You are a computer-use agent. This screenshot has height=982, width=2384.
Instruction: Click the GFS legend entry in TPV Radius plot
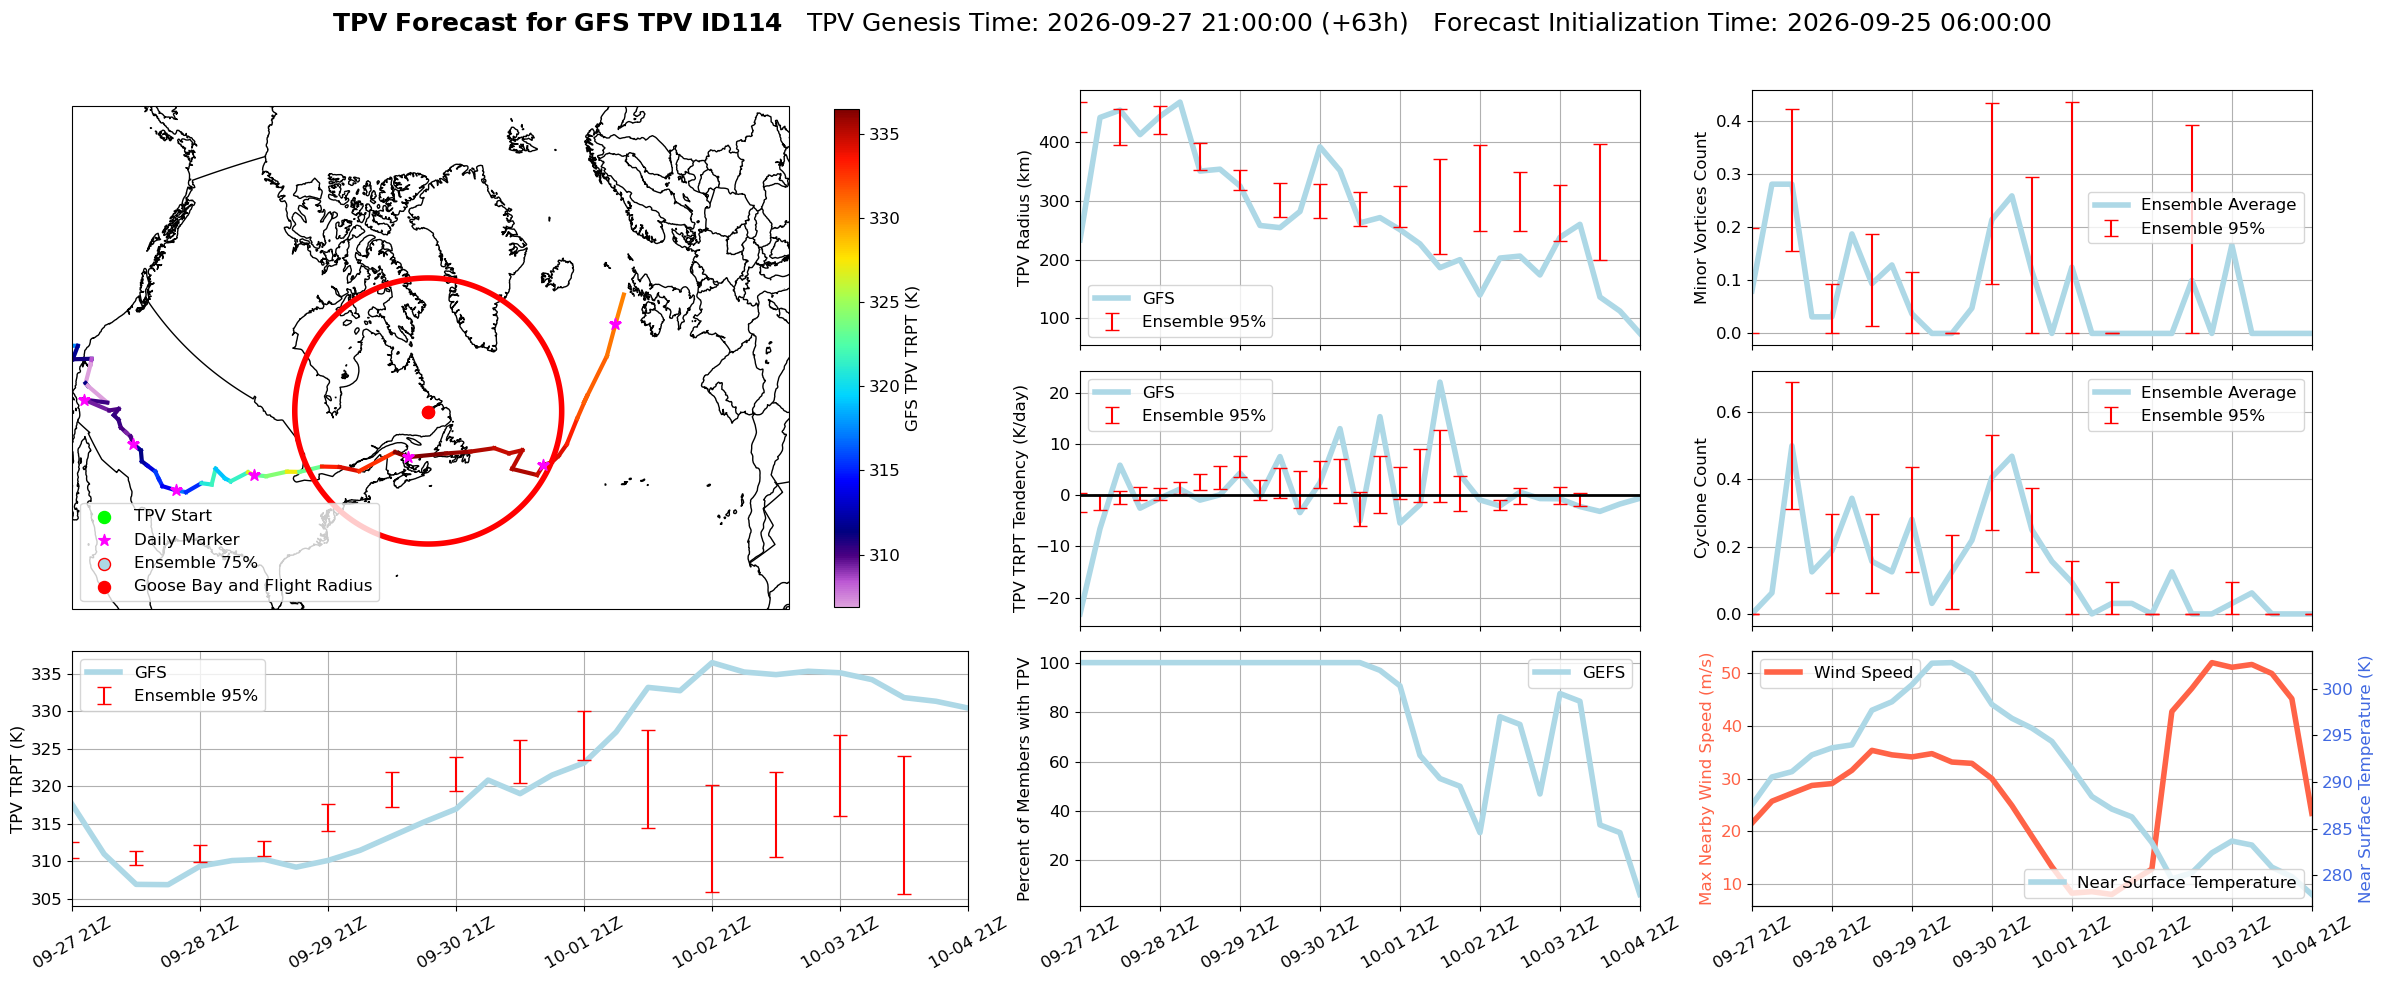[1134, 299]
